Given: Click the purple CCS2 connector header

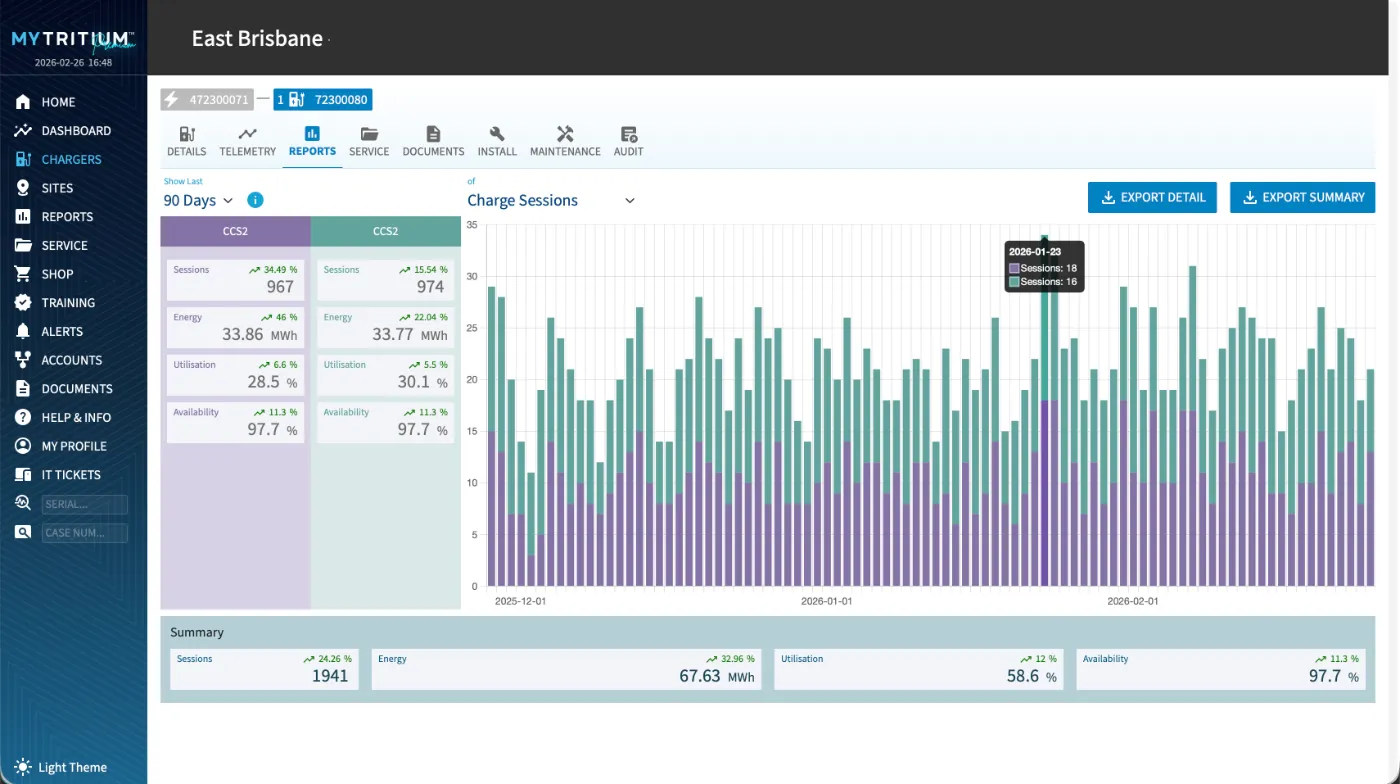Looking at the screenshot, I should tap(236, 231).
